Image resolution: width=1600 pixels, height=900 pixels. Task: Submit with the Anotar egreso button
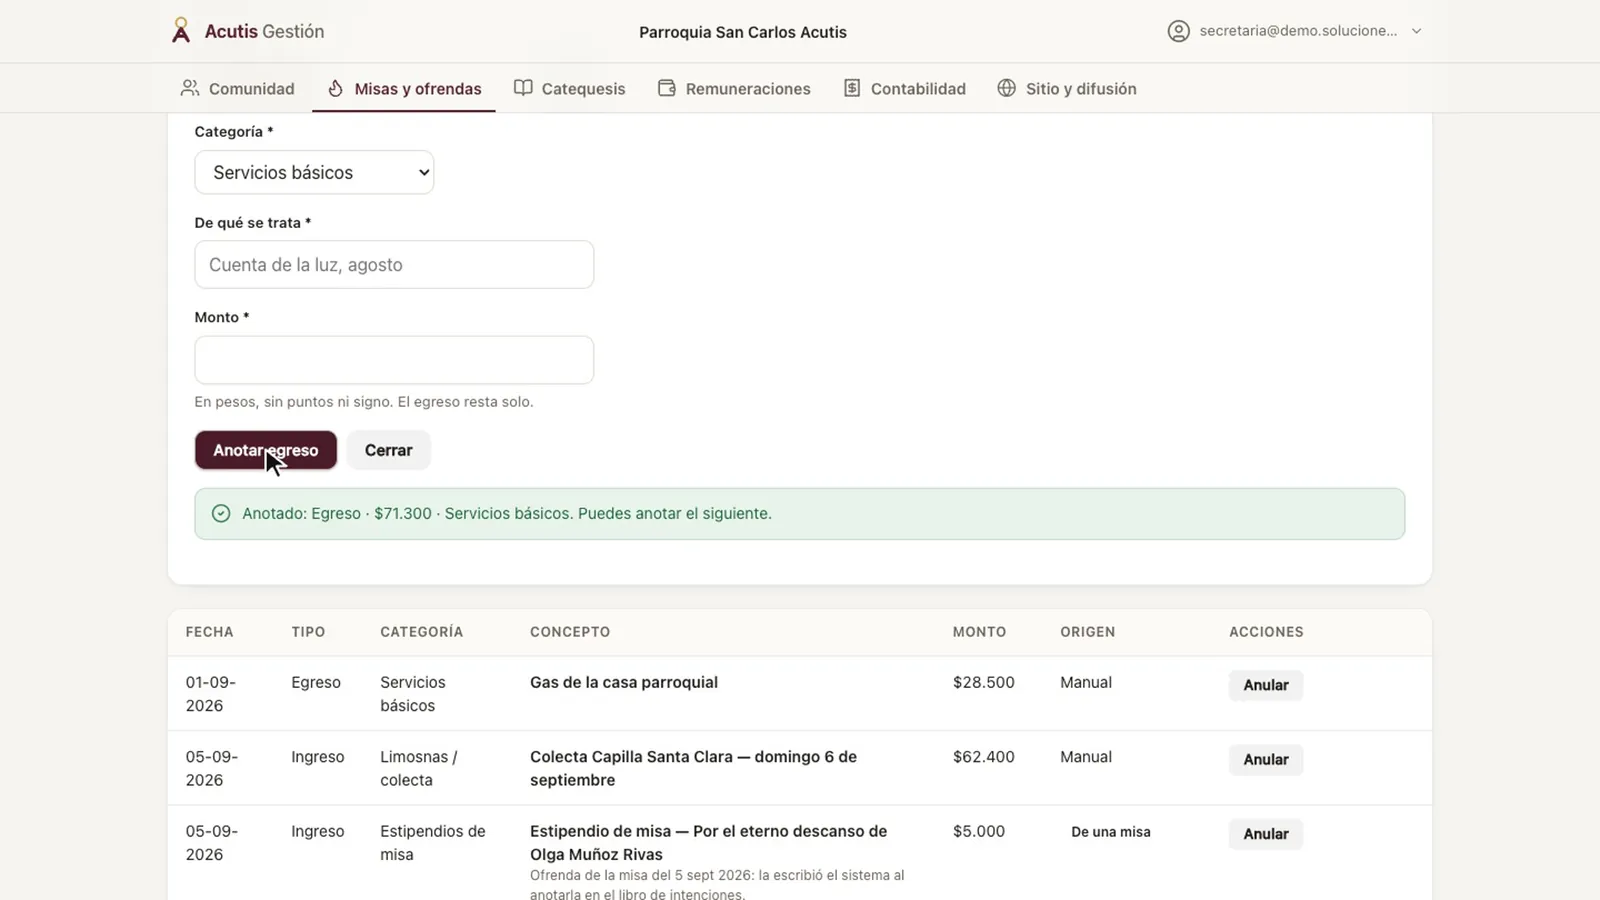(x=266, y=450)
